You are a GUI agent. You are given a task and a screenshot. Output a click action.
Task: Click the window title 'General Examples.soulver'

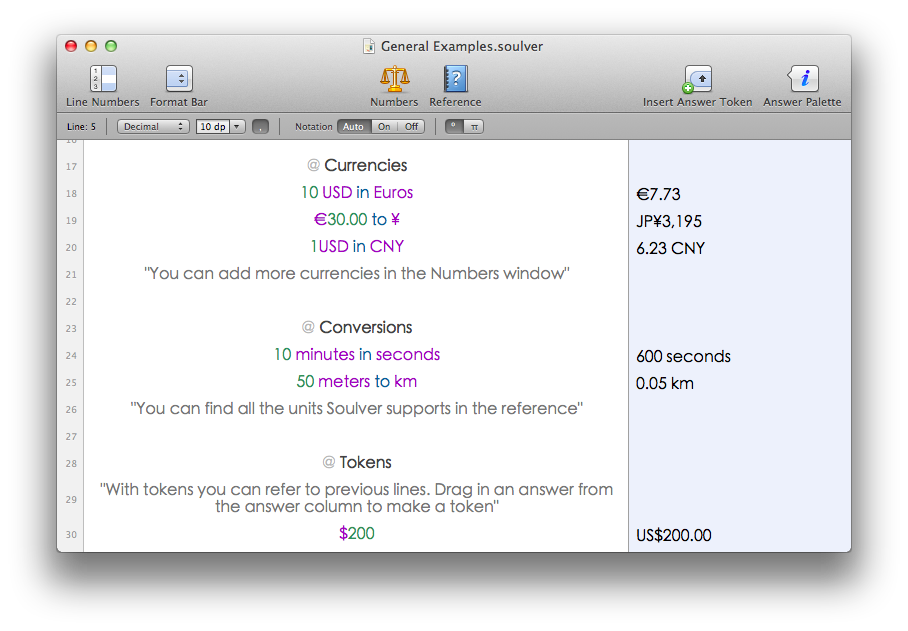coord(462,46)
